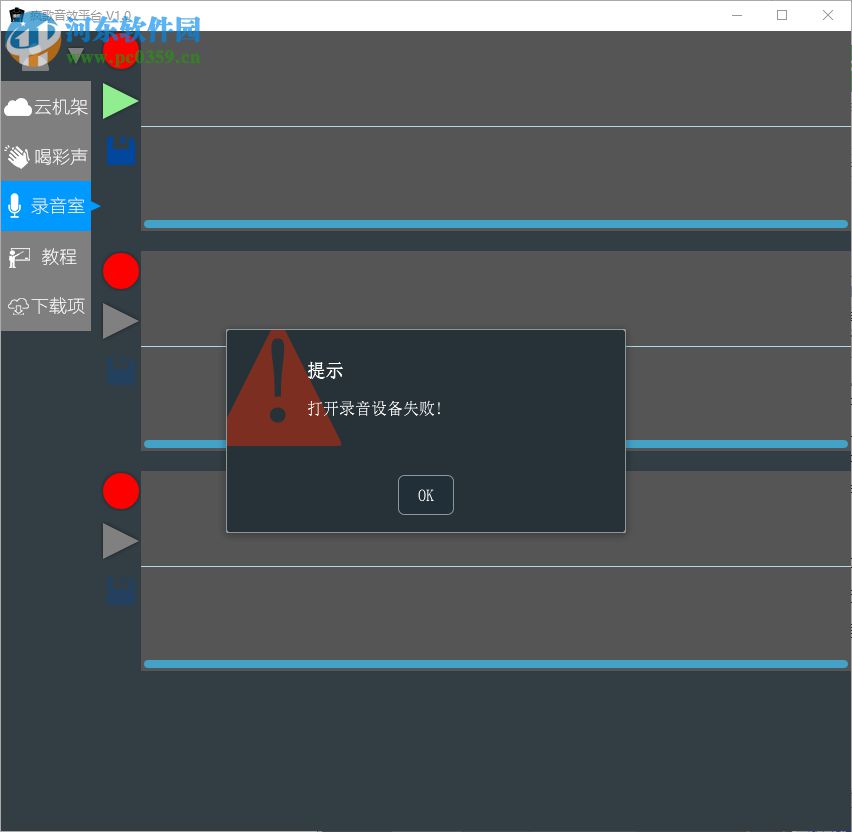Close the application window
Image resolution: width=852 pixels, height=832 pixels.
(828, 15)
